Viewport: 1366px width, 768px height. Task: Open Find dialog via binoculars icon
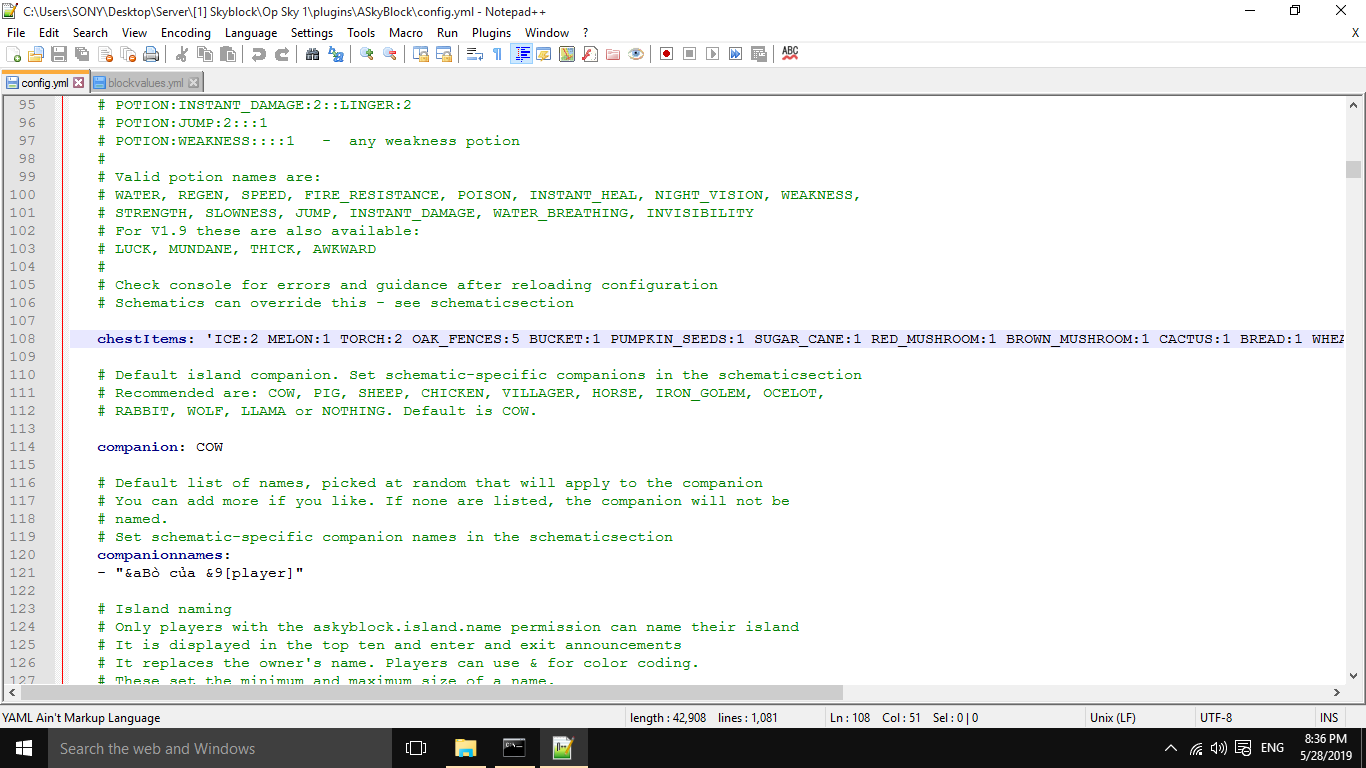tap(312, 54)
